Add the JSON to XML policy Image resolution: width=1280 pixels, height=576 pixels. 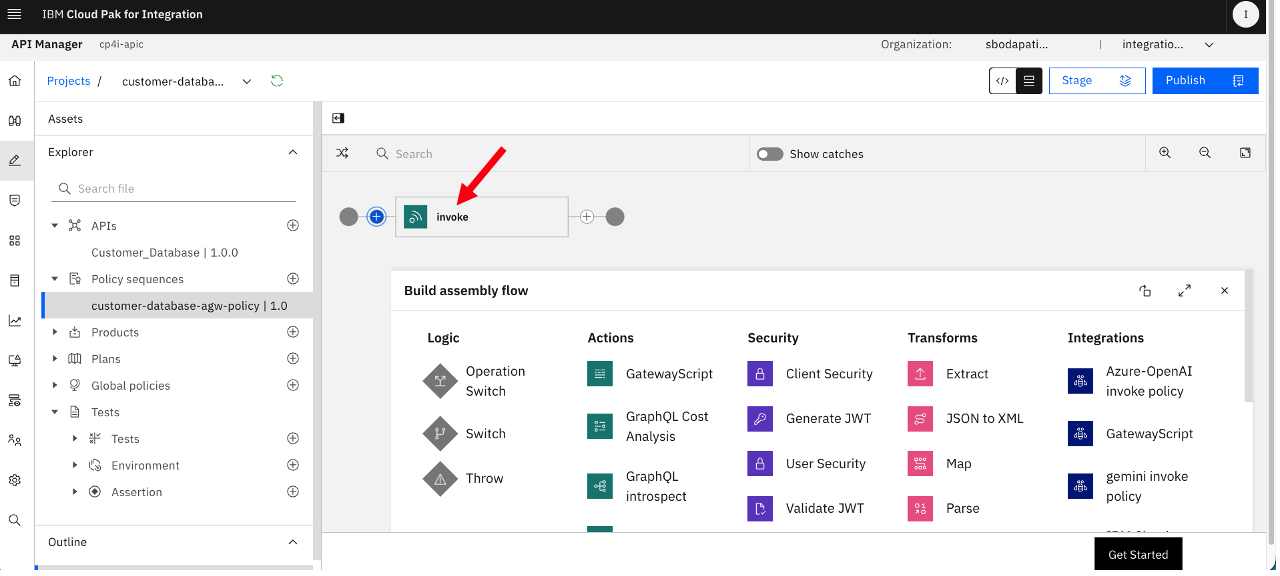966,419
